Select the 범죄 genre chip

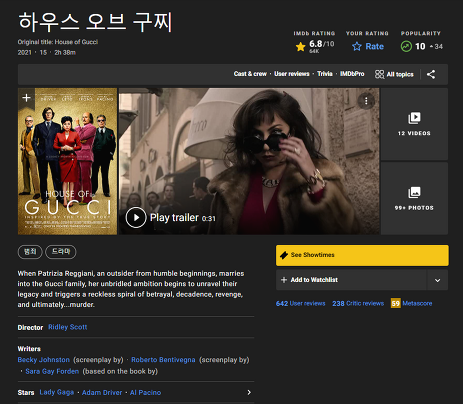coord(30,252)
